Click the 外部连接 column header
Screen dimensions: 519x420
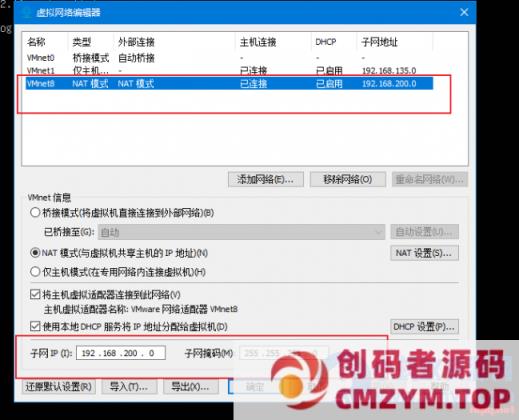pos(136,42)
